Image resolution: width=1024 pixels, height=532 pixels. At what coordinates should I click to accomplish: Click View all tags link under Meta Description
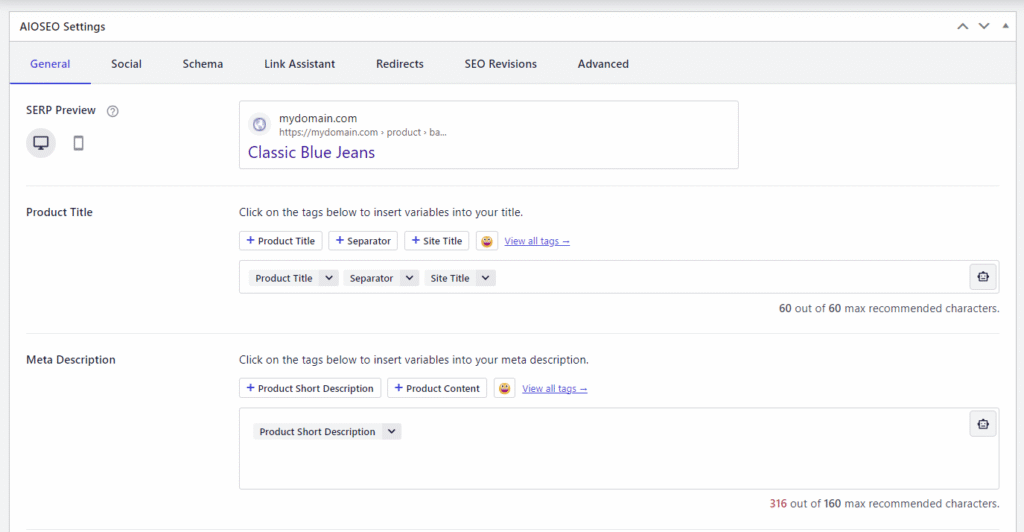click(x=554, y=389)
